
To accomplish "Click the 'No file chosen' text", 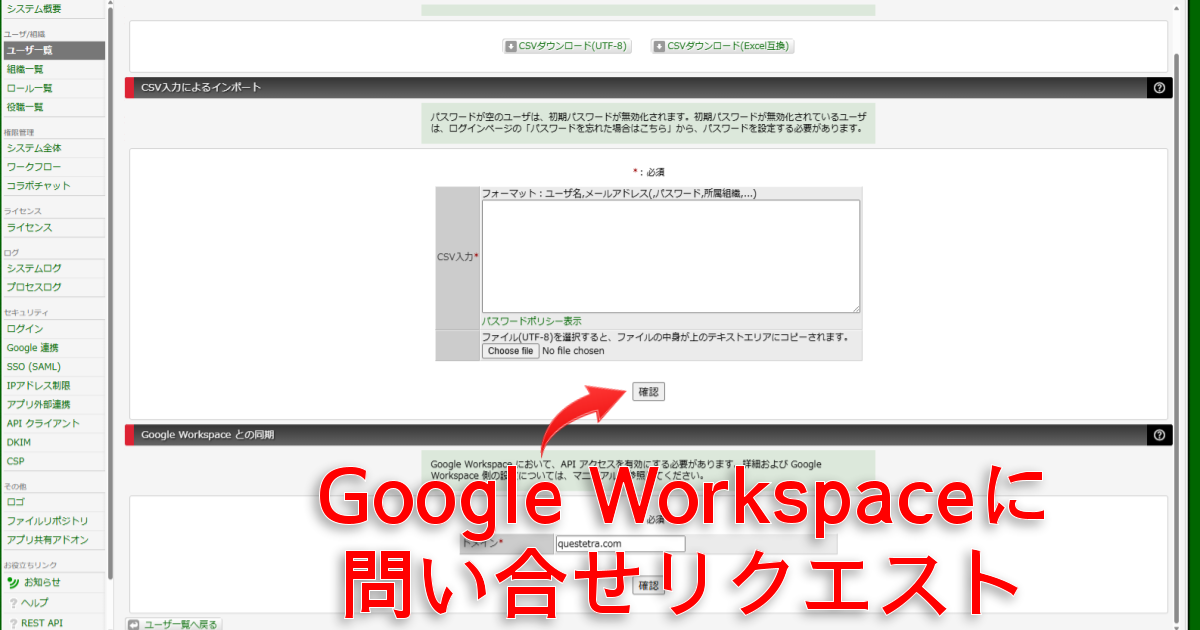I will coord(573,351).
